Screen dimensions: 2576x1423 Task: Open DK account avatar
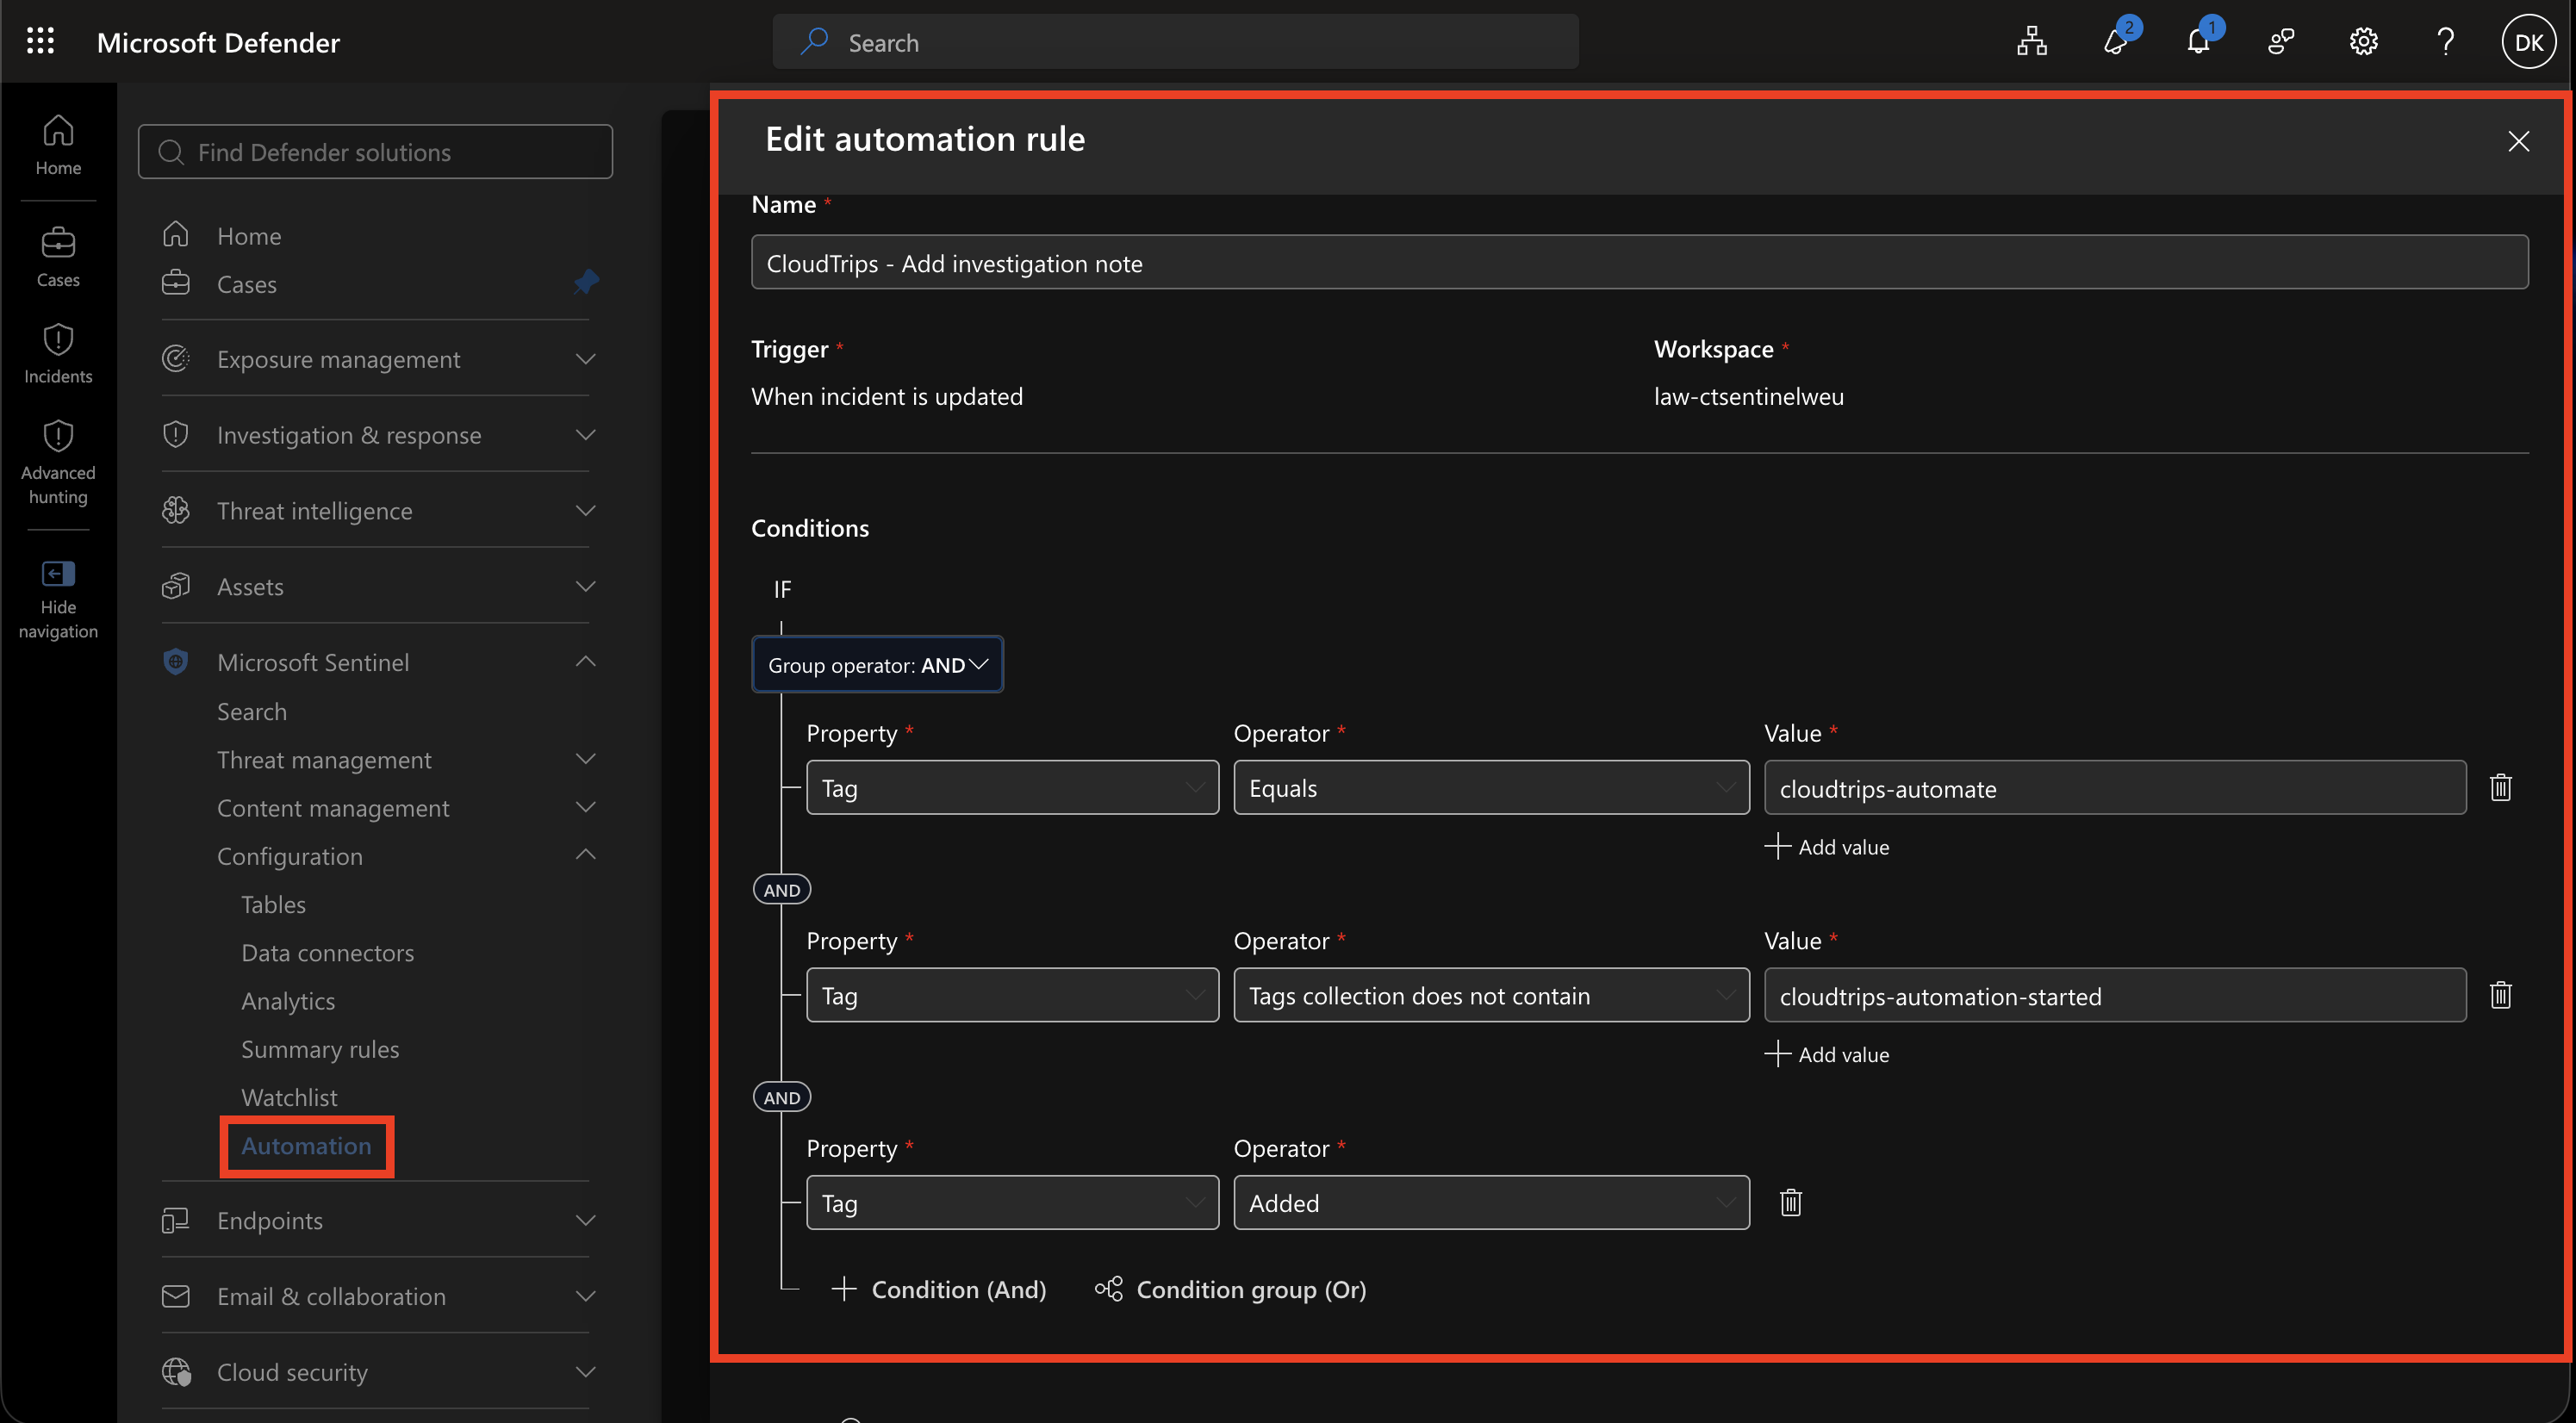2528,42
